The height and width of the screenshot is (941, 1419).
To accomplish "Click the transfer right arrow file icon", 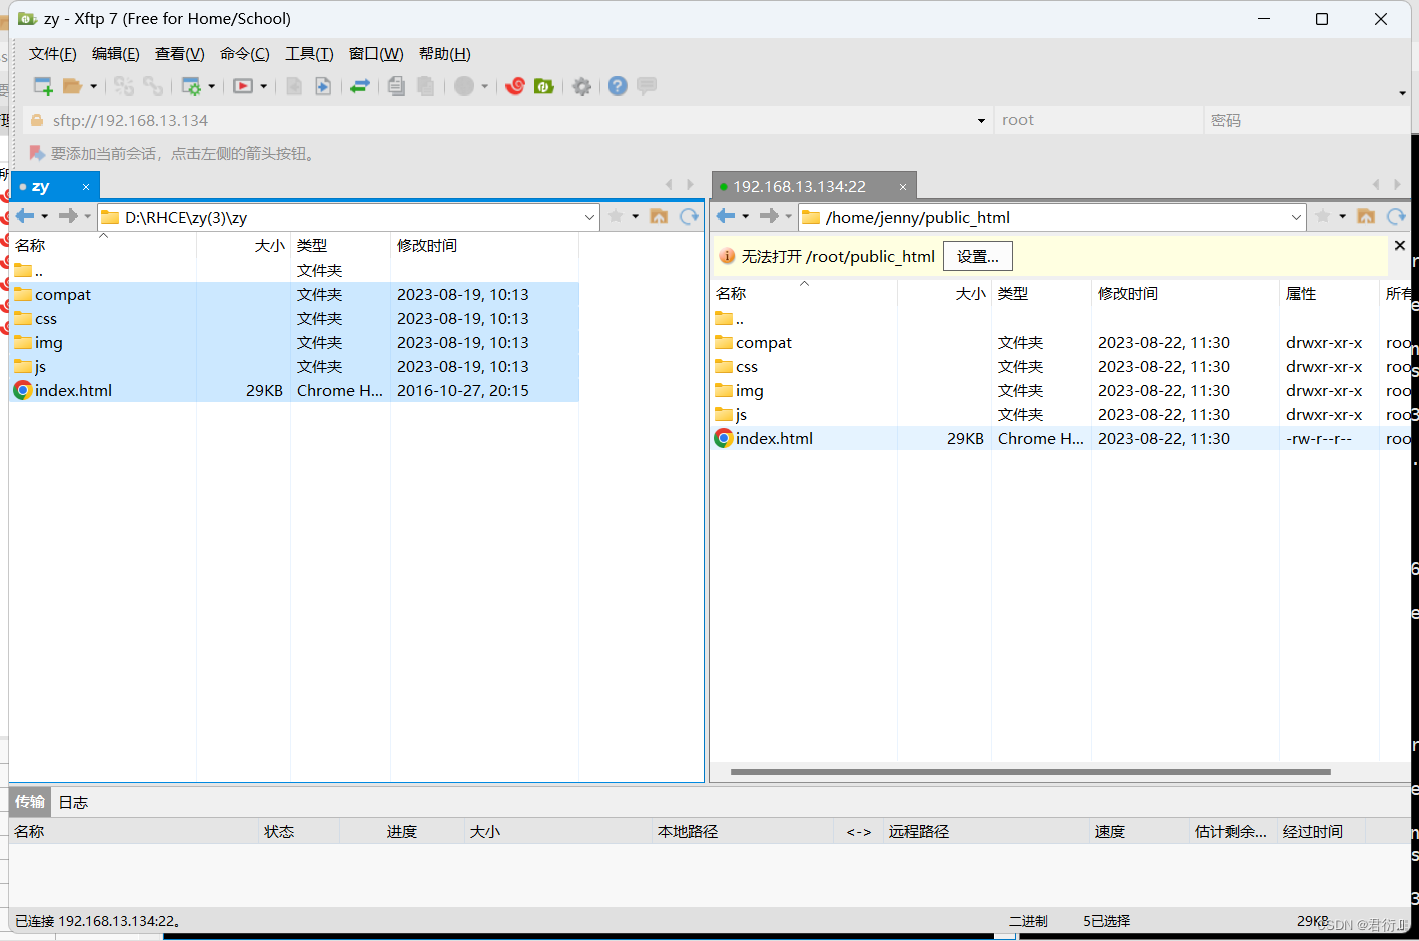I will 323,86.
